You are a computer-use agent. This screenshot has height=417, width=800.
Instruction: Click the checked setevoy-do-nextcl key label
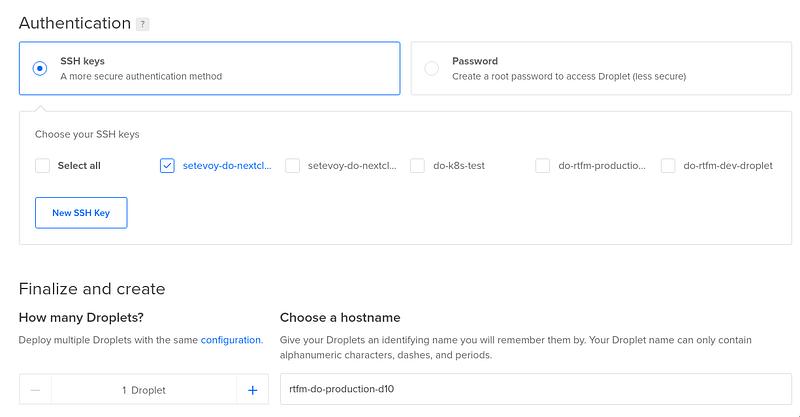click(x=227, y=166)
